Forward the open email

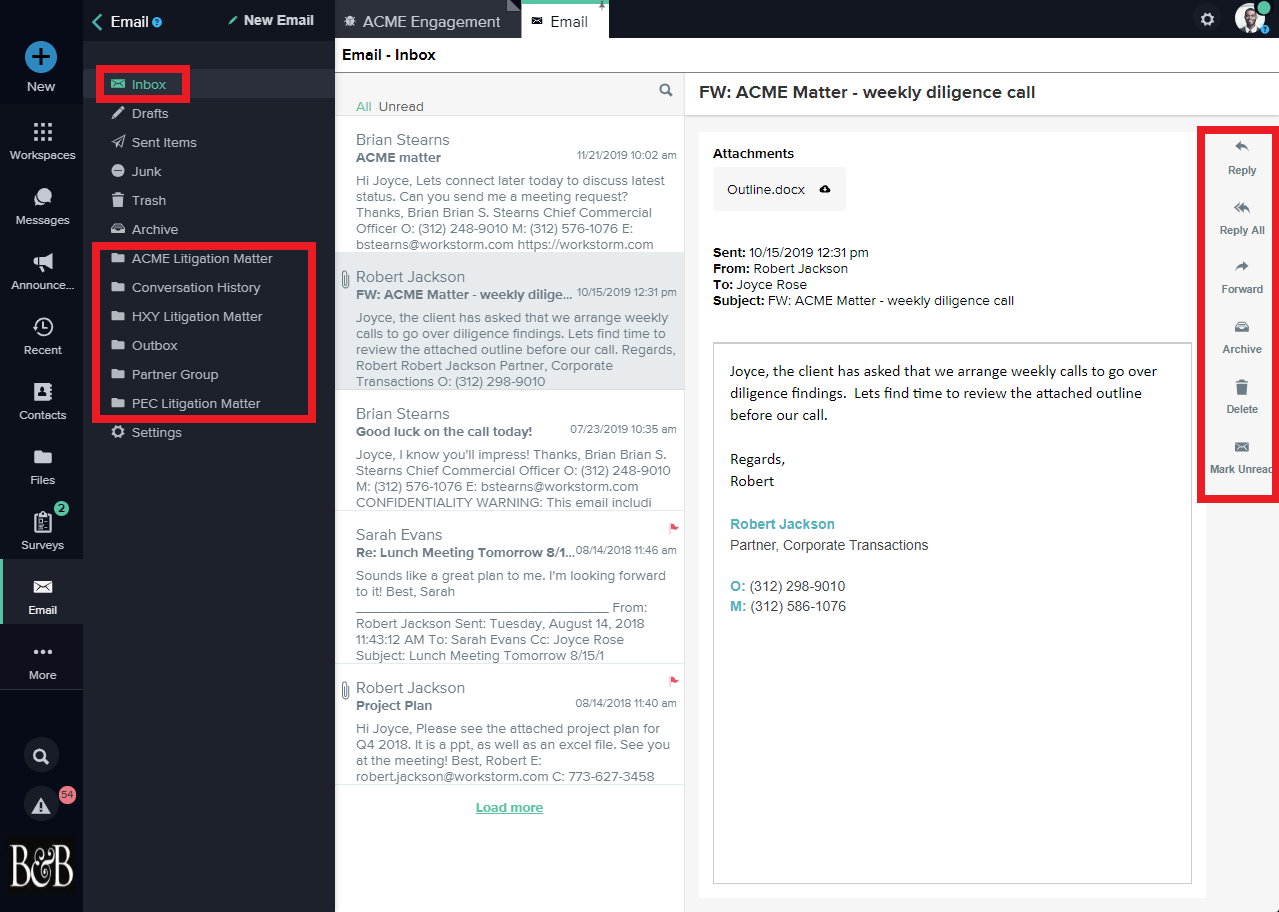pyautogui.click(x=1241, y=267)
